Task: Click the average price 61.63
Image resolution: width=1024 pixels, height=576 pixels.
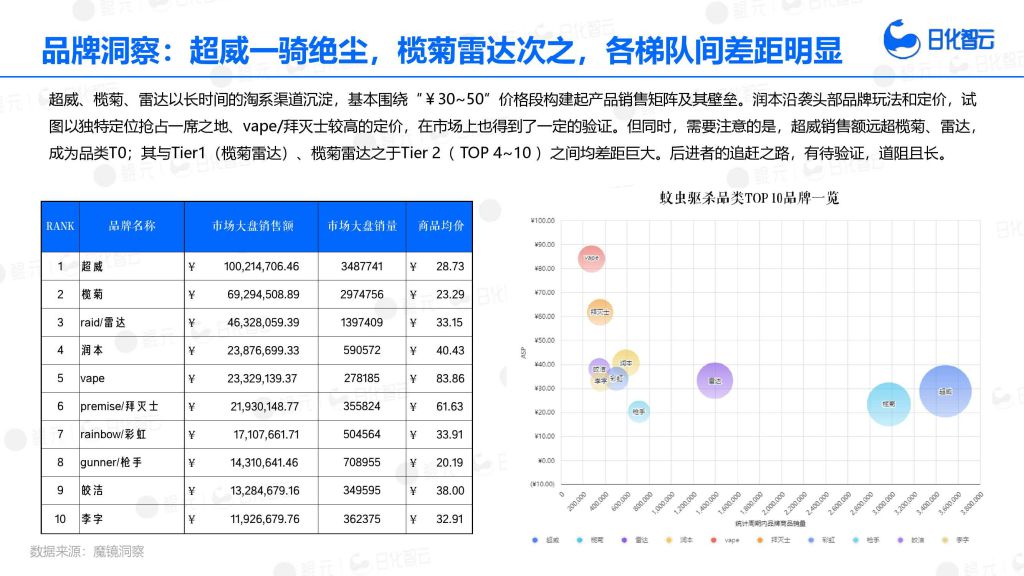Action: 450,406
